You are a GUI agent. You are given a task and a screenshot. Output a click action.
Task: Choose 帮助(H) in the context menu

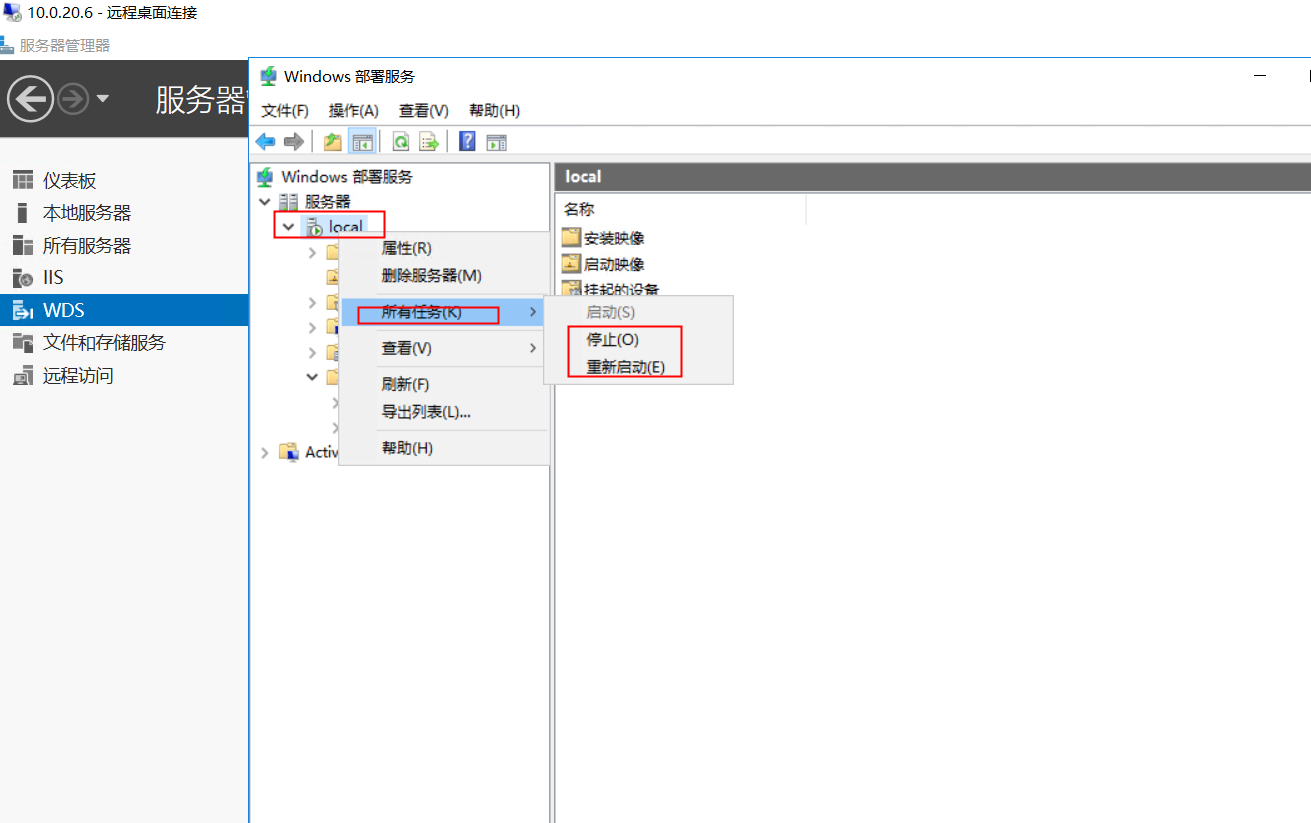[444, 448]
